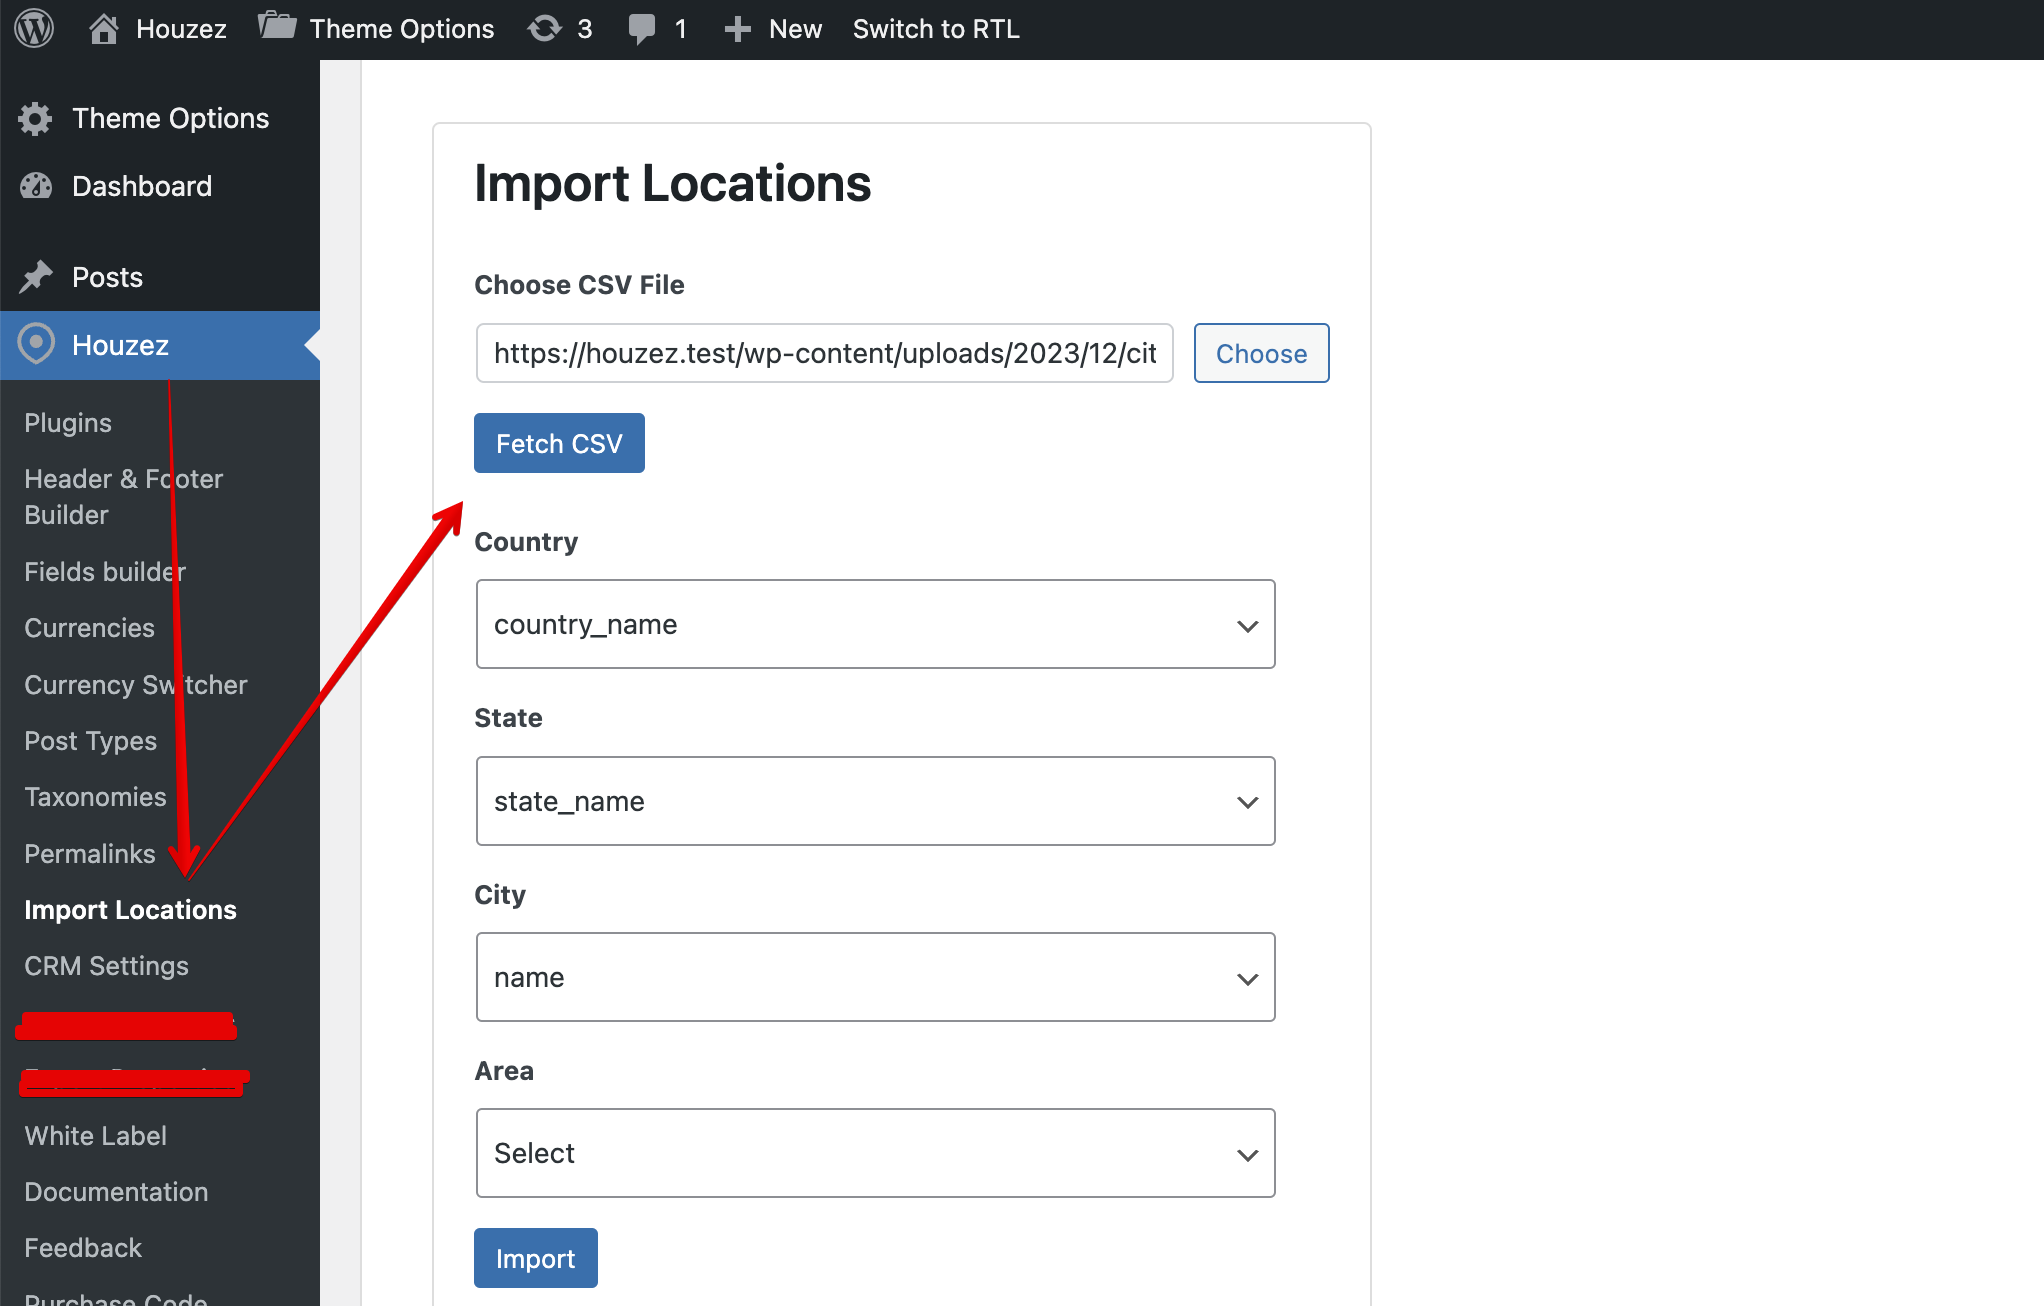This screenshot has width=2044, height=1306.
Task: Click Switch to RTL
Action: [x=936, y=29]
